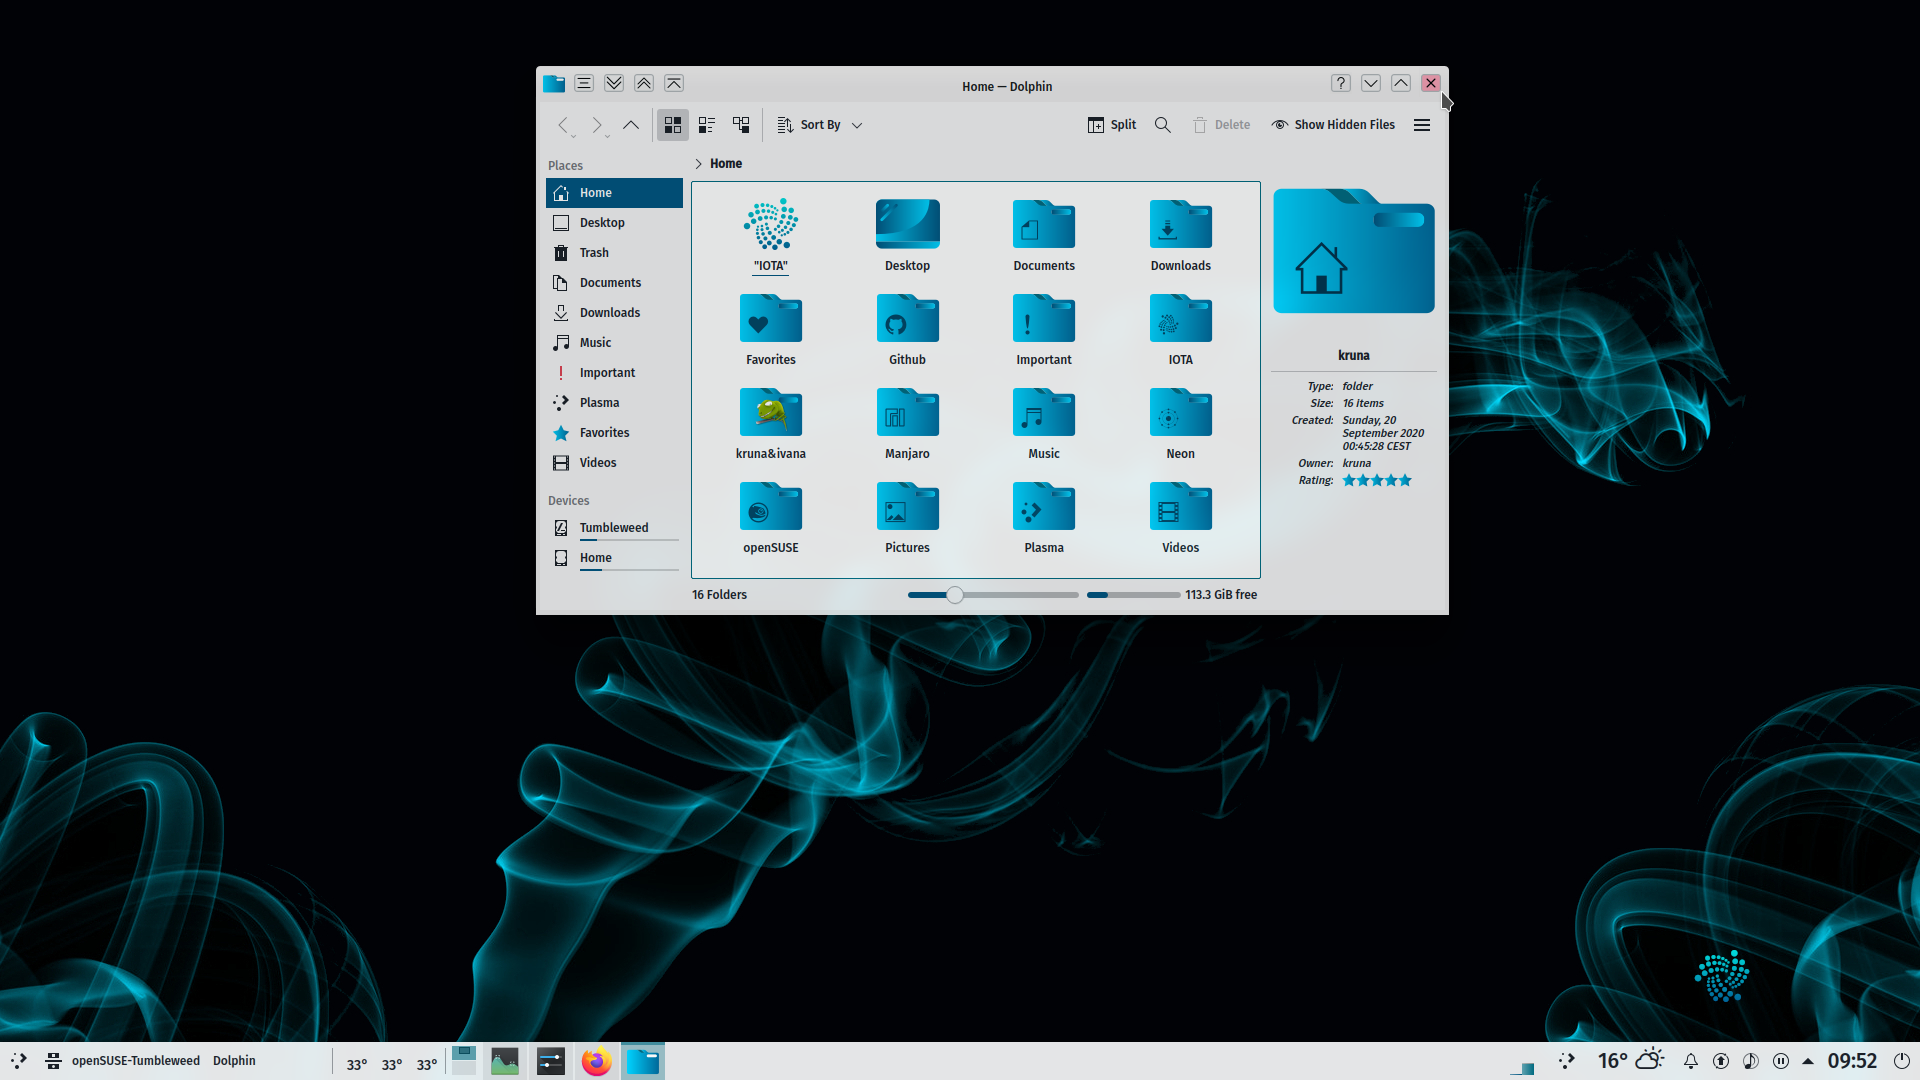The image size is (1920, 1080).
Task: Click the 09:52 clock
Action: [1852, 1061]
